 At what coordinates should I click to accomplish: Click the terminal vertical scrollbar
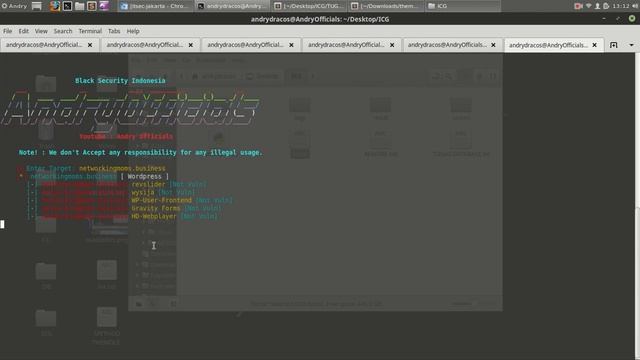click(x=637, y=206)
